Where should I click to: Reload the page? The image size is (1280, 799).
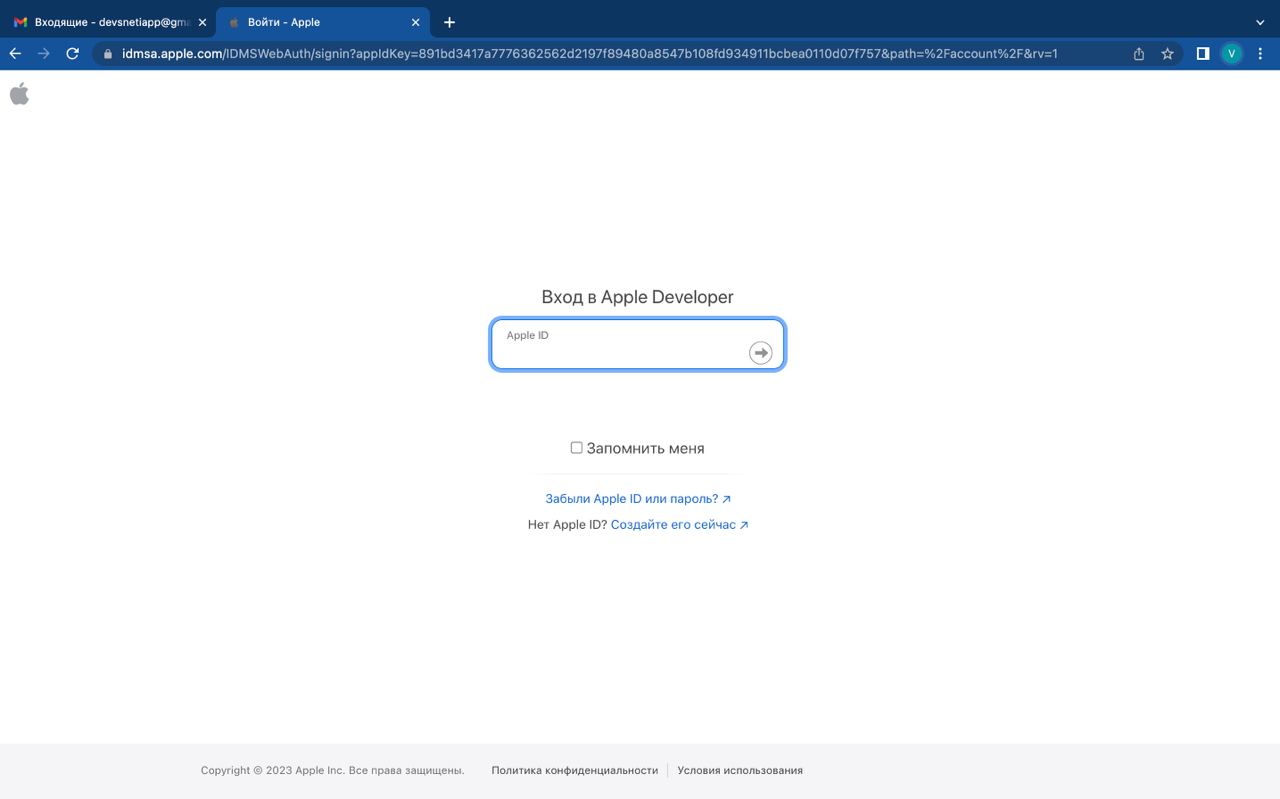click(x=72, y=54)
